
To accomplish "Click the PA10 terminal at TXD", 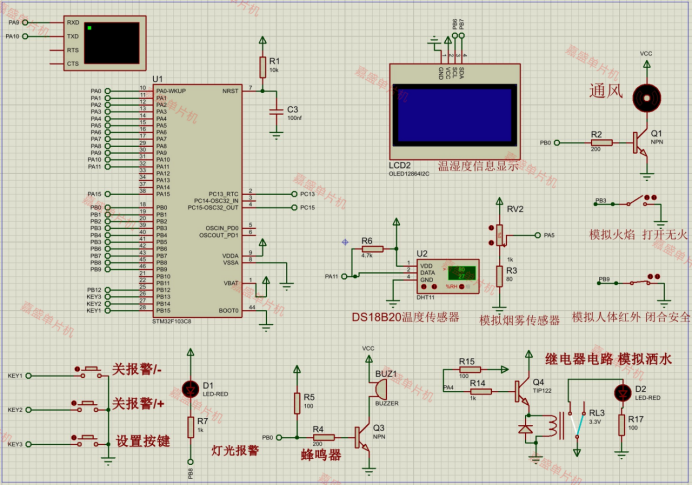I will [x=25, y=36].
